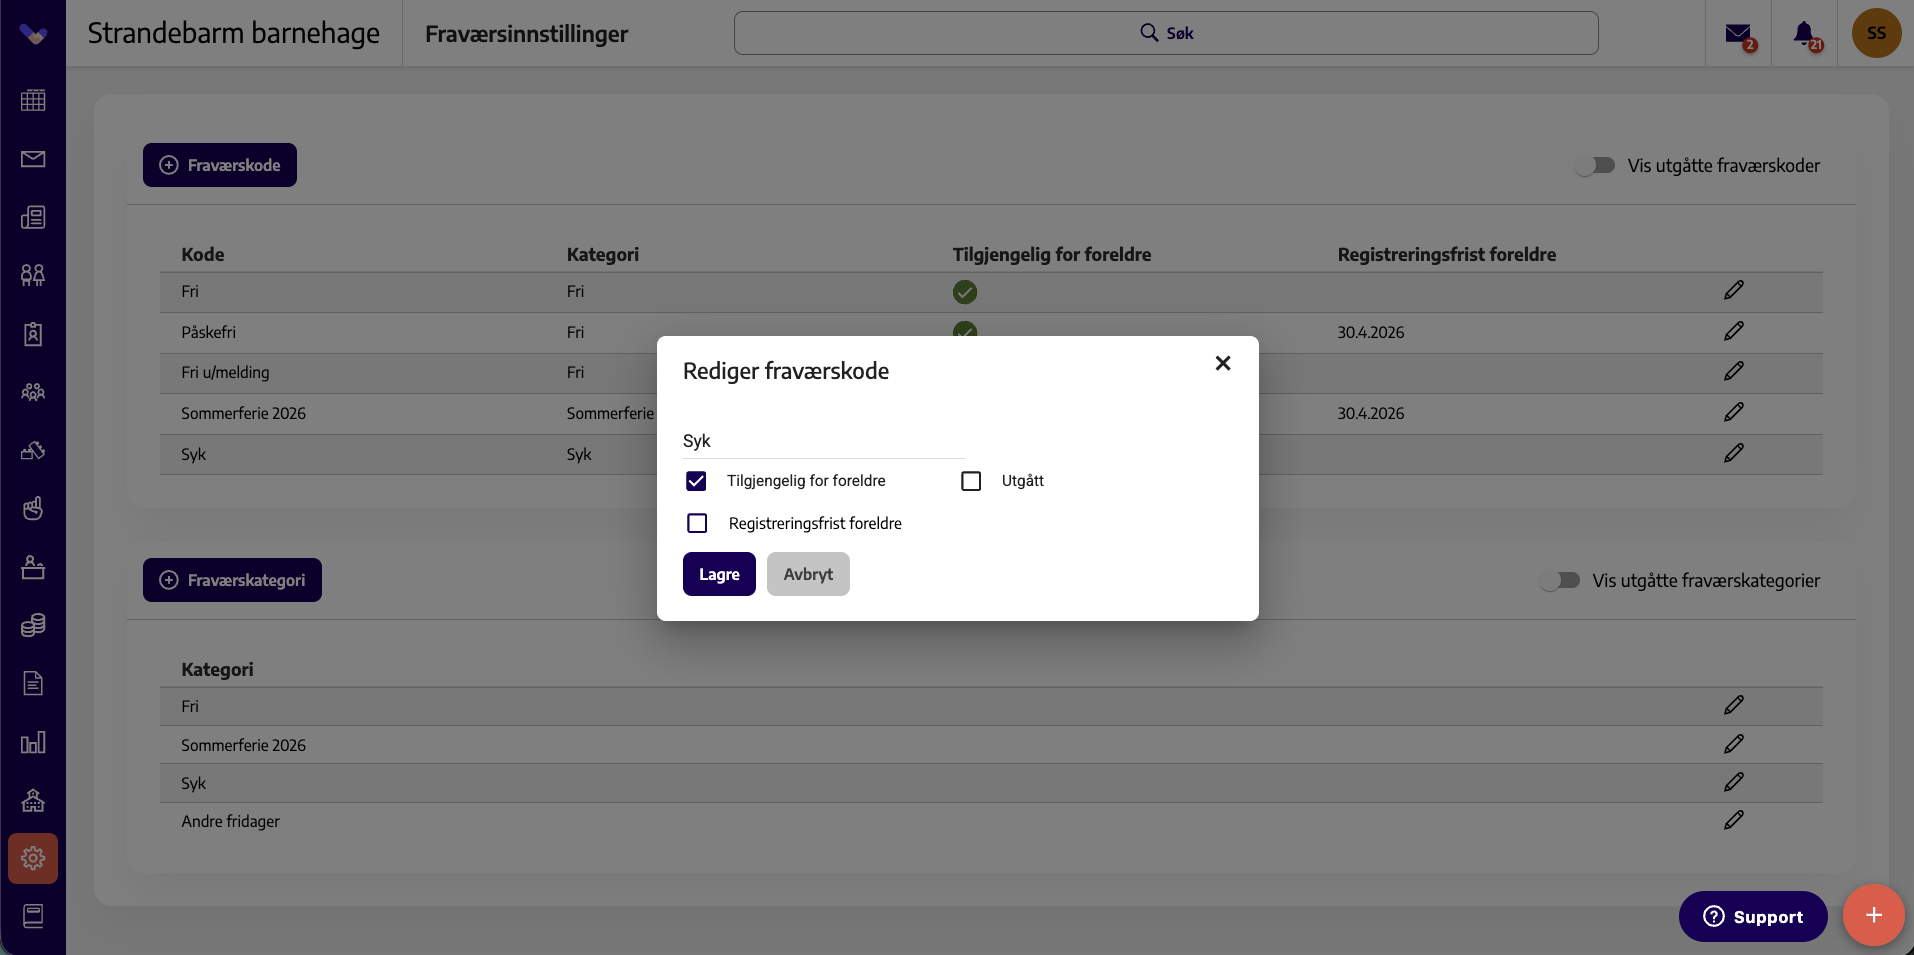The image size is (1914, 955).
Task: Open notifications bell icon
Action: point(1805,34)
